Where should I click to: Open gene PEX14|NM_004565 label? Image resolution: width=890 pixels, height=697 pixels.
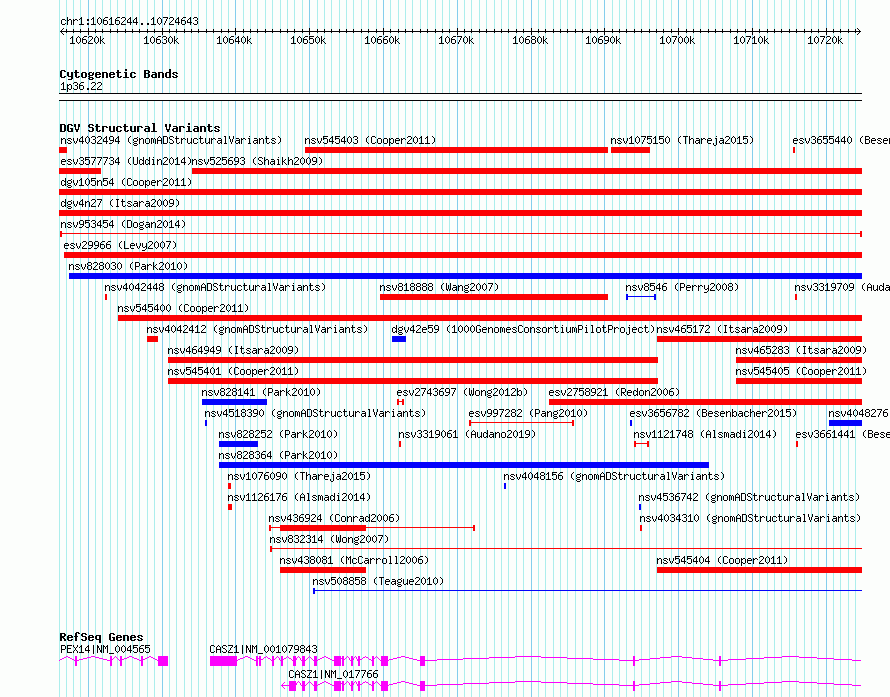(x=106, y=649)
